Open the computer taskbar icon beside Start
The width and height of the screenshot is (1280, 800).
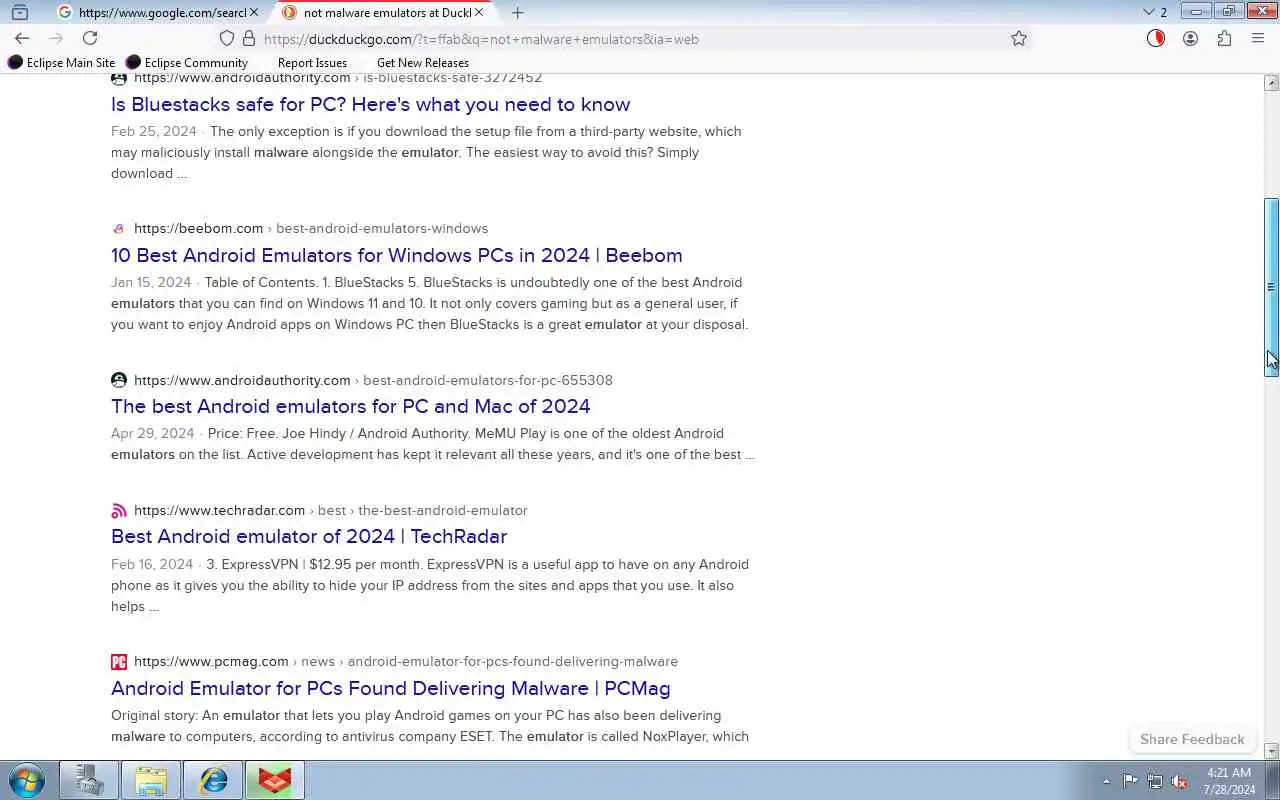89,780
